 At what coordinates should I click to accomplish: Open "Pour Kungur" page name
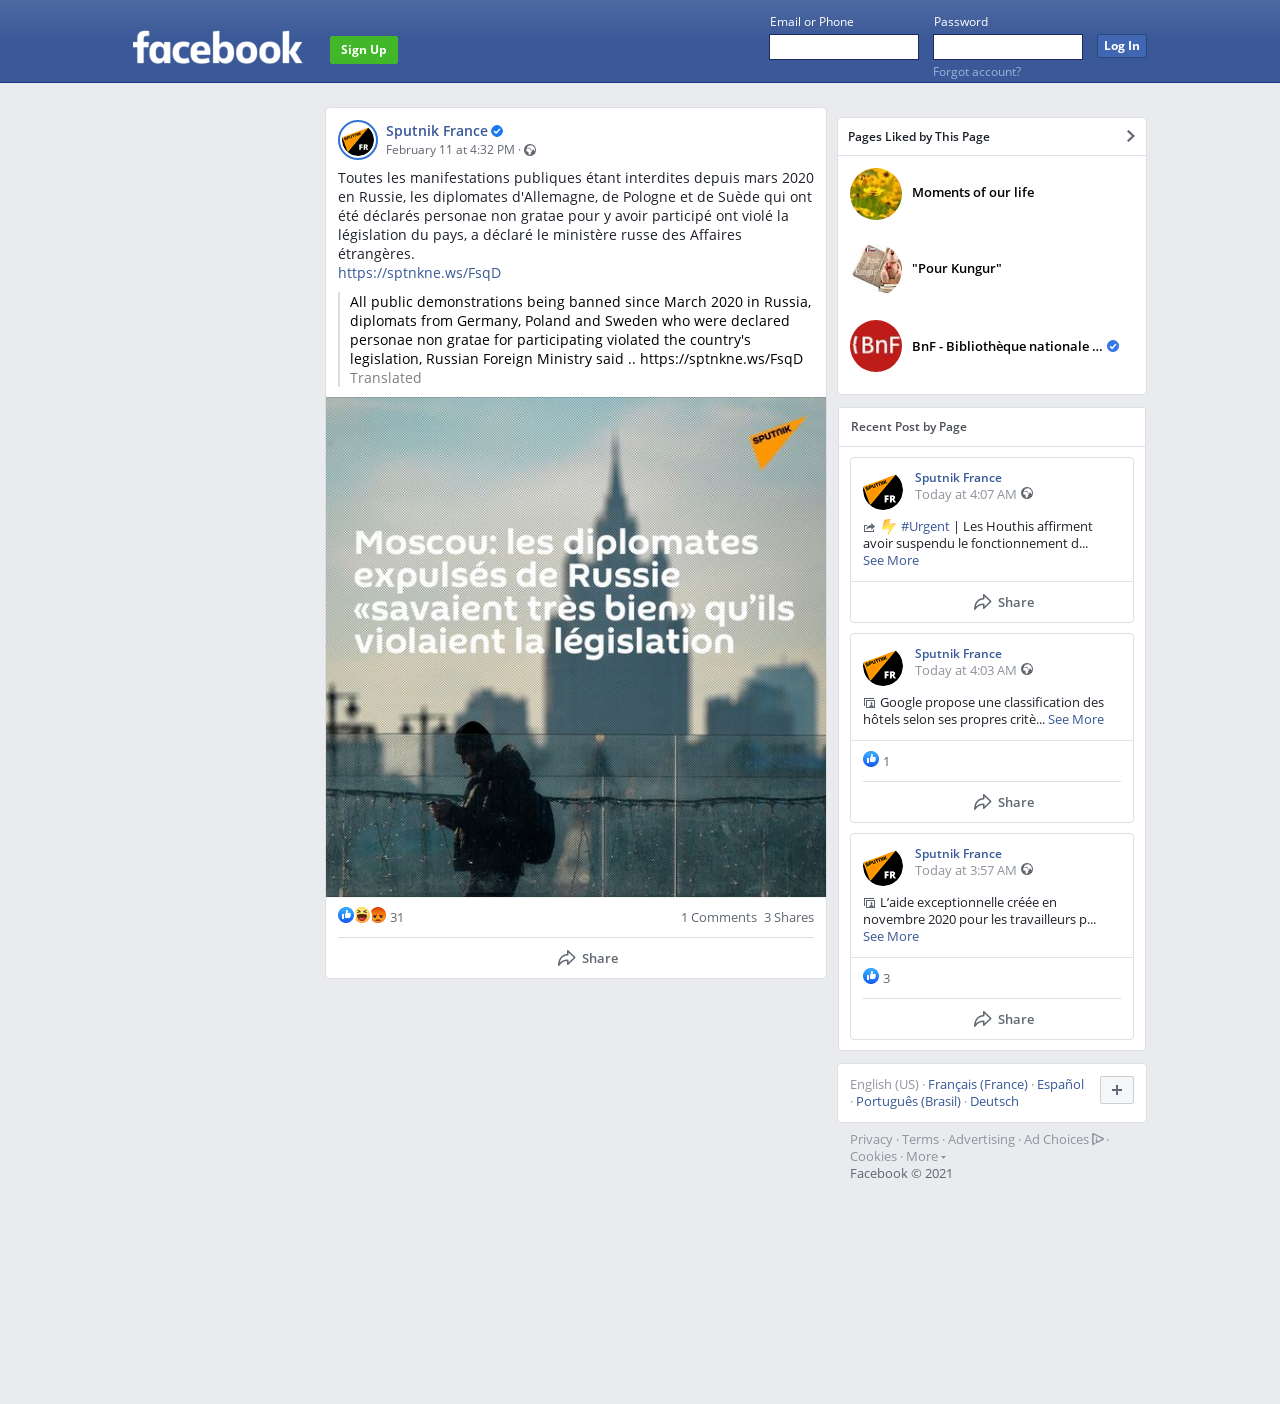point(956,268)
